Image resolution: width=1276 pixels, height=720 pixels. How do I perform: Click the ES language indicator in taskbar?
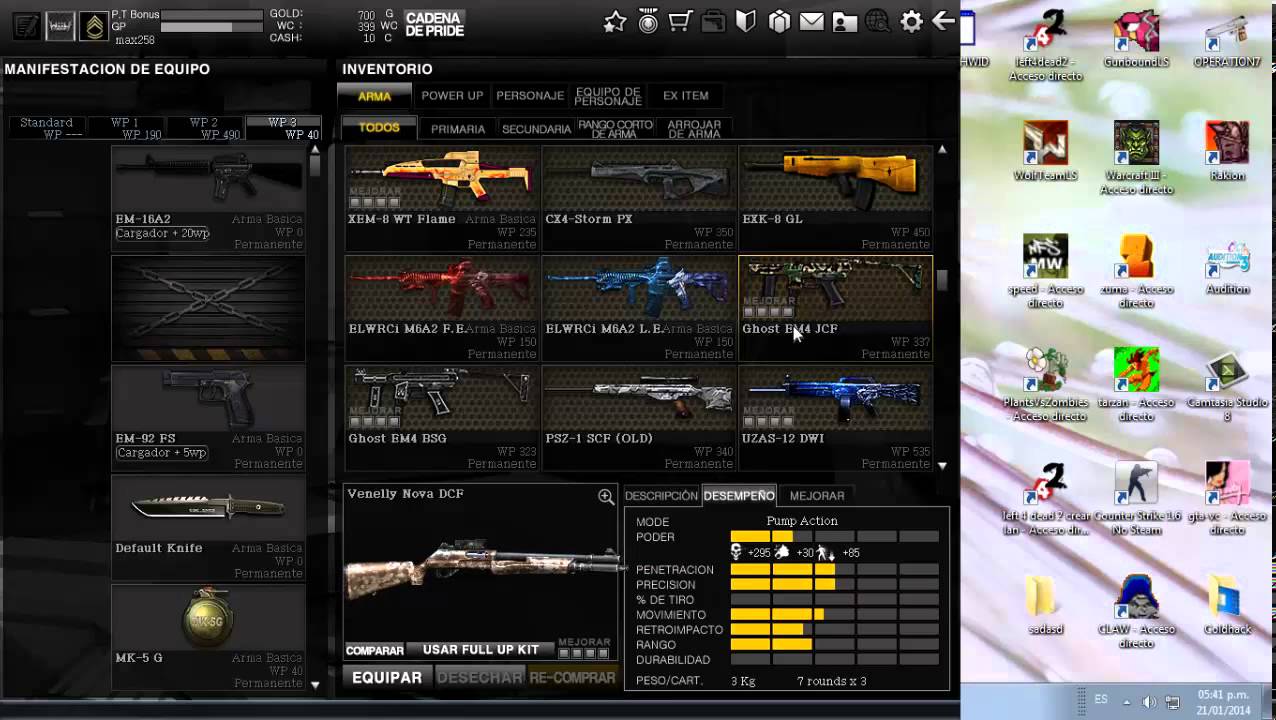[1101, 700]
